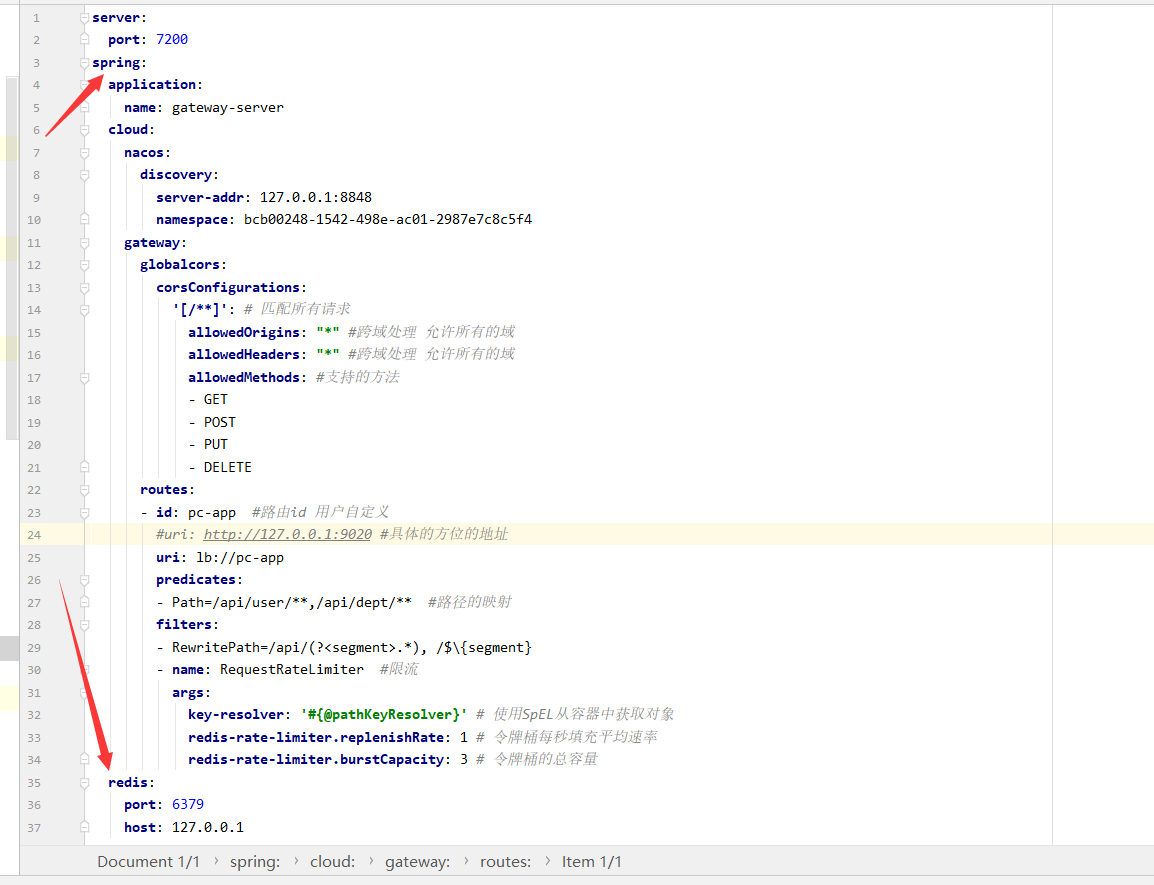Click the DELETE list entry
The height and width of the screenshot is (885, 1154).
pos(227,467)
